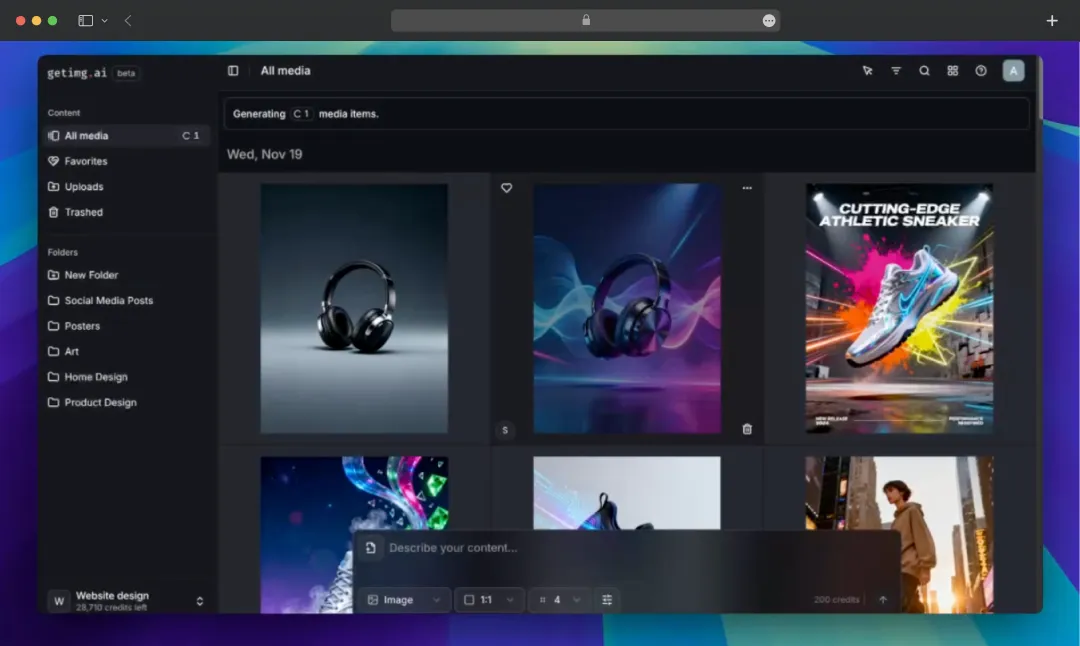Click the history icon in prompt bar

point(370,547)
